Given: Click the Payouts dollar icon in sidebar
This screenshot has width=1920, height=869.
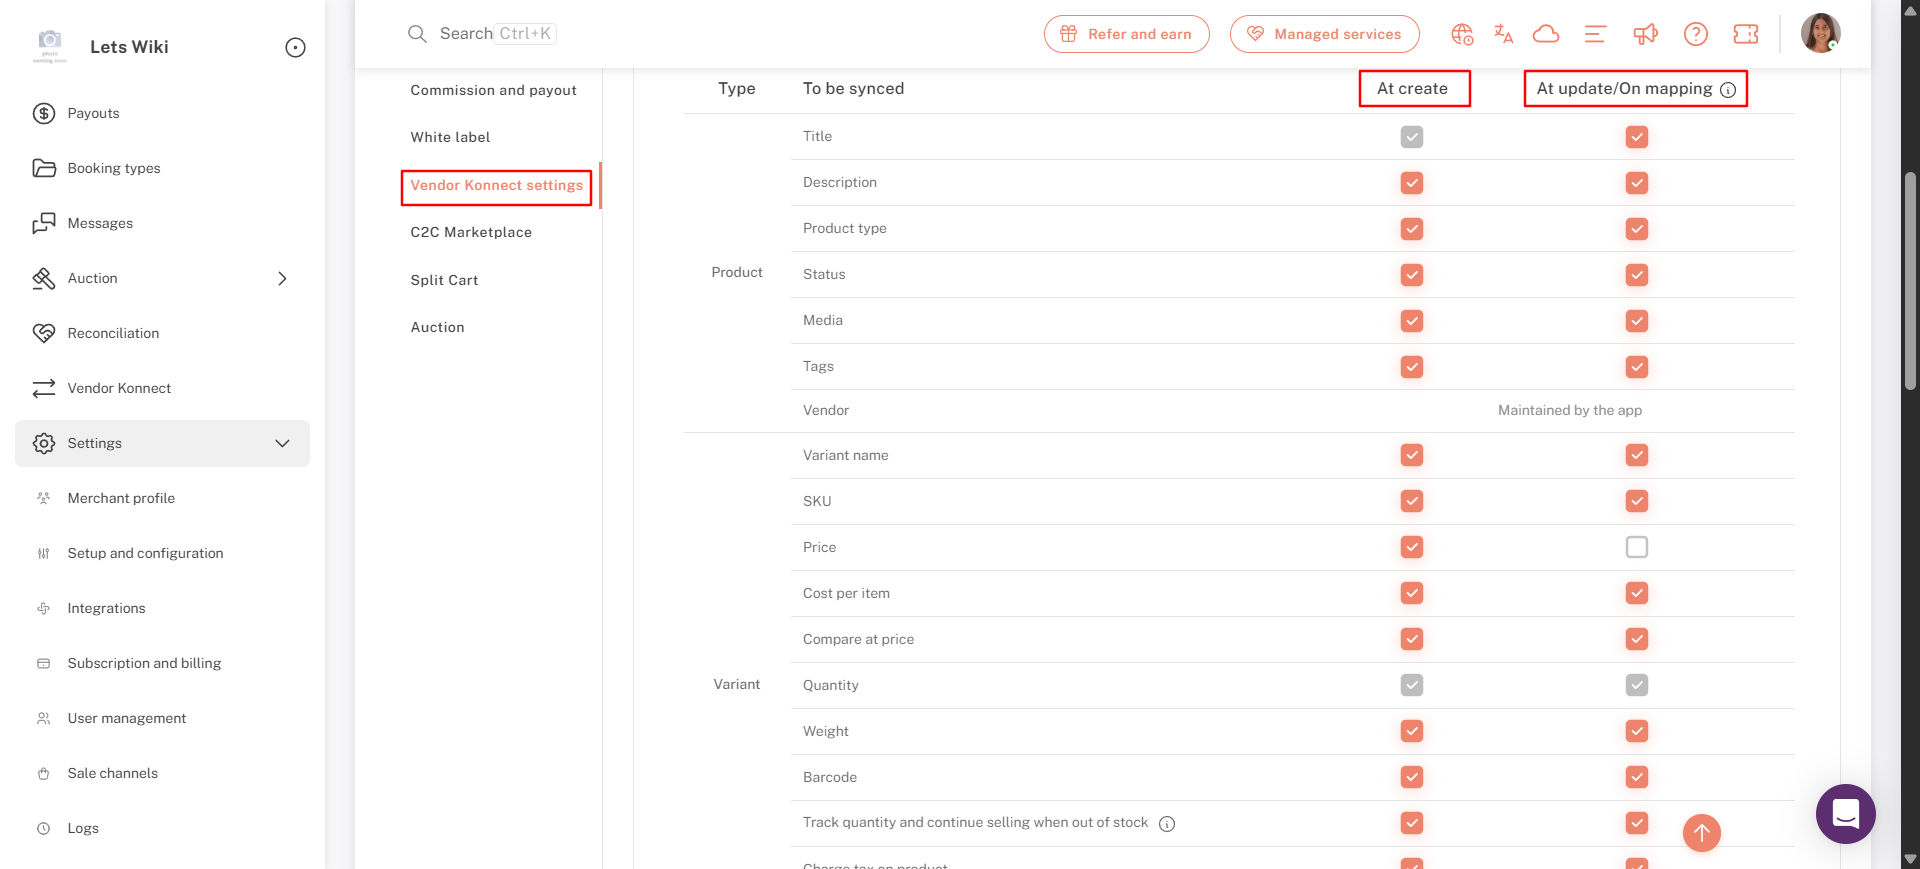Looking at the screenshot, I should 44,113.
